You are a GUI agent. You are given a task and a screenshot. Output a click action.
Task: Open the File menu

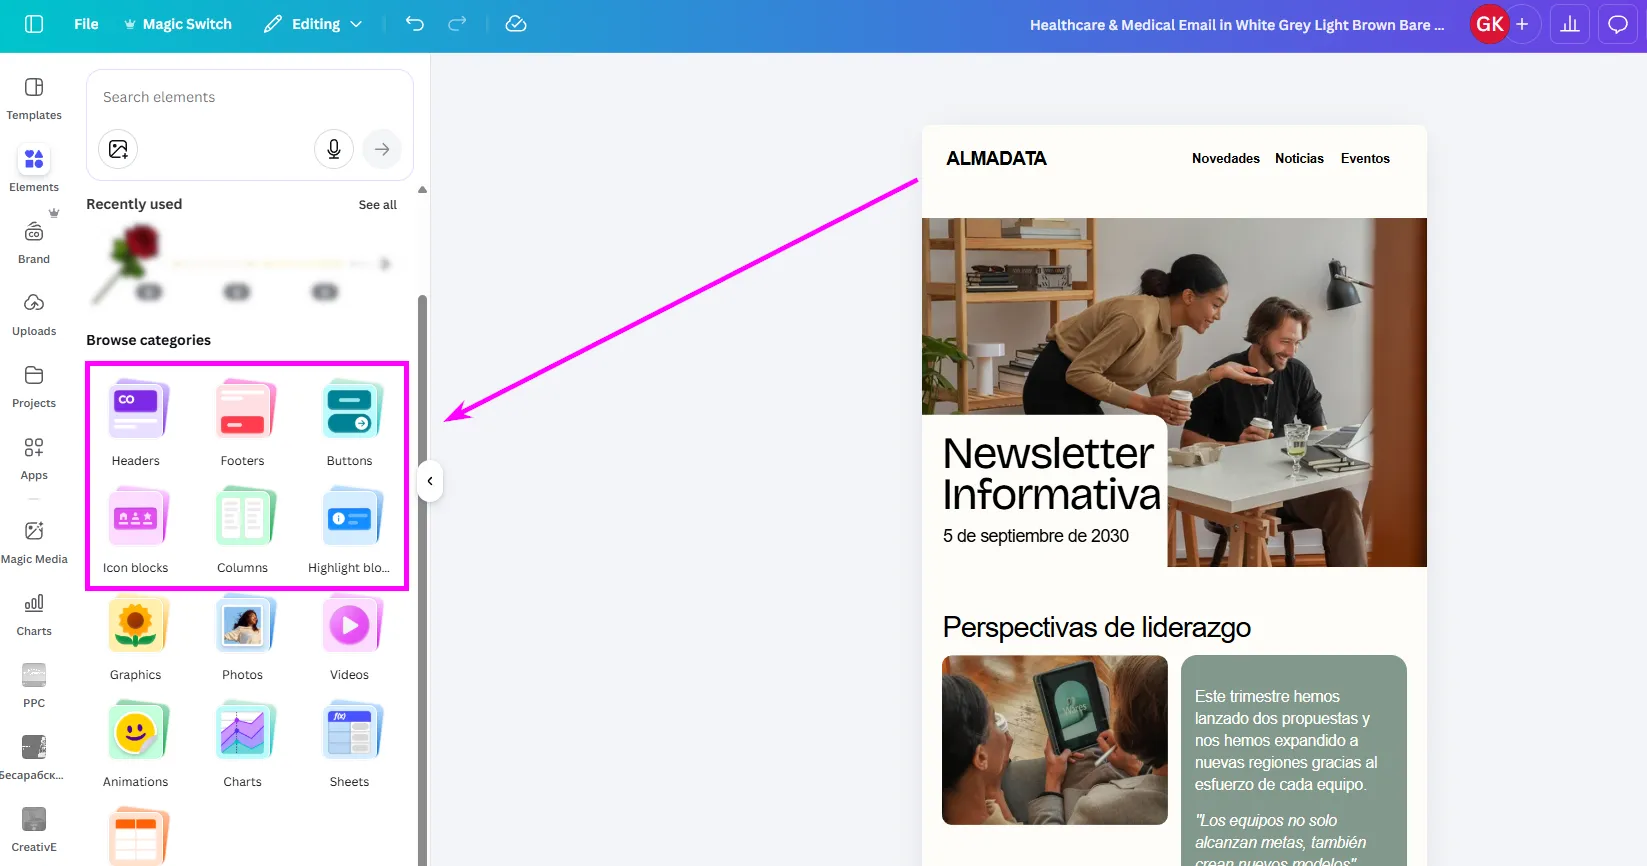click(x=86, y=24)
